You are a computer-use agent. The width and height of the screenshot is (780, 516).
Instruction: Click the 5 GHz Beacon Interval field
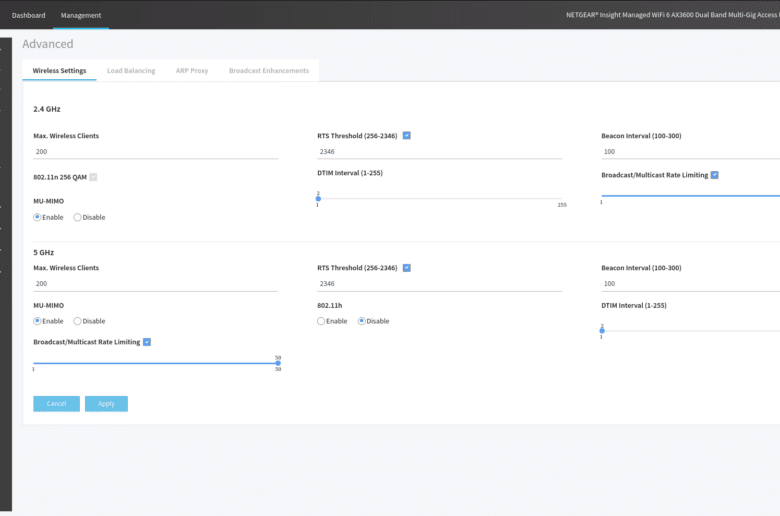690,284
